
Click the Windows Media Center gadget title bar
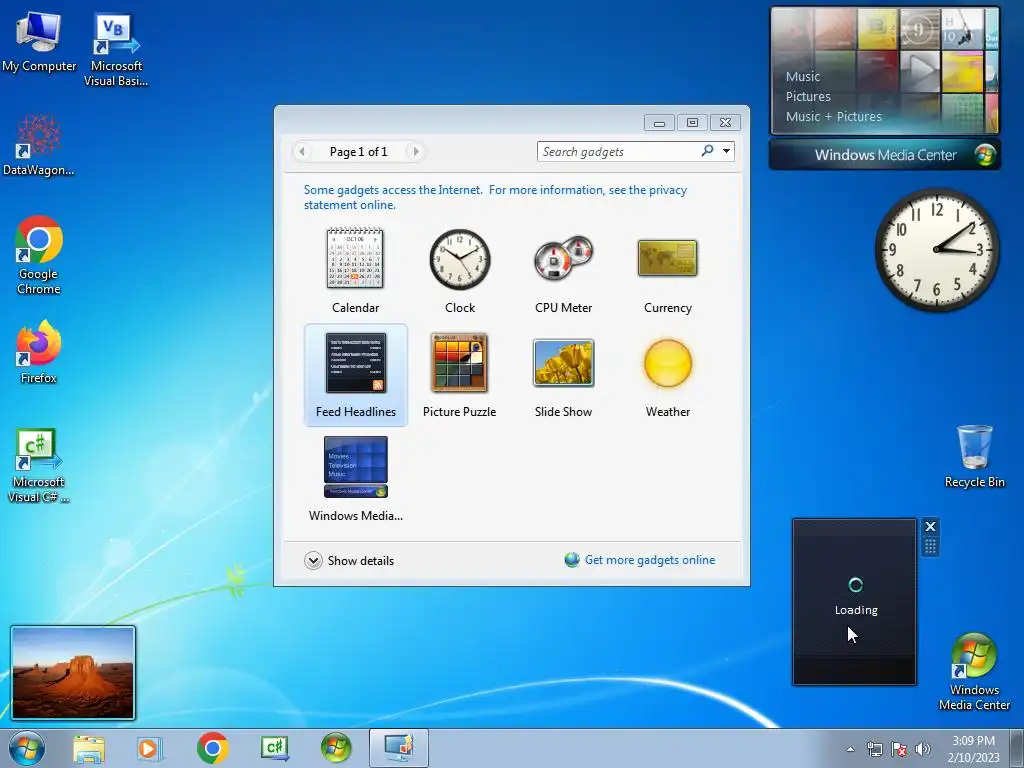pyautogui.click(x=885, y=155)
